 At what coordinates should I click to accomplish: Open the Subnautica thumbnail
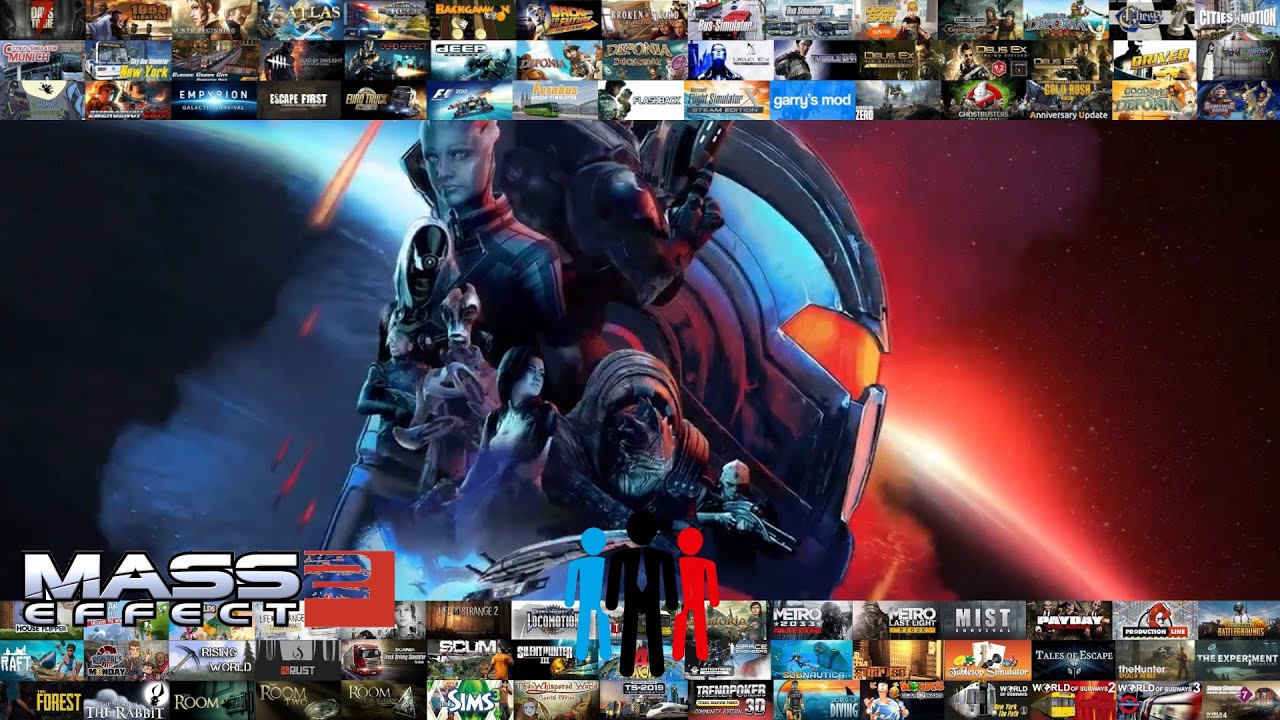[x=811, y=660]
